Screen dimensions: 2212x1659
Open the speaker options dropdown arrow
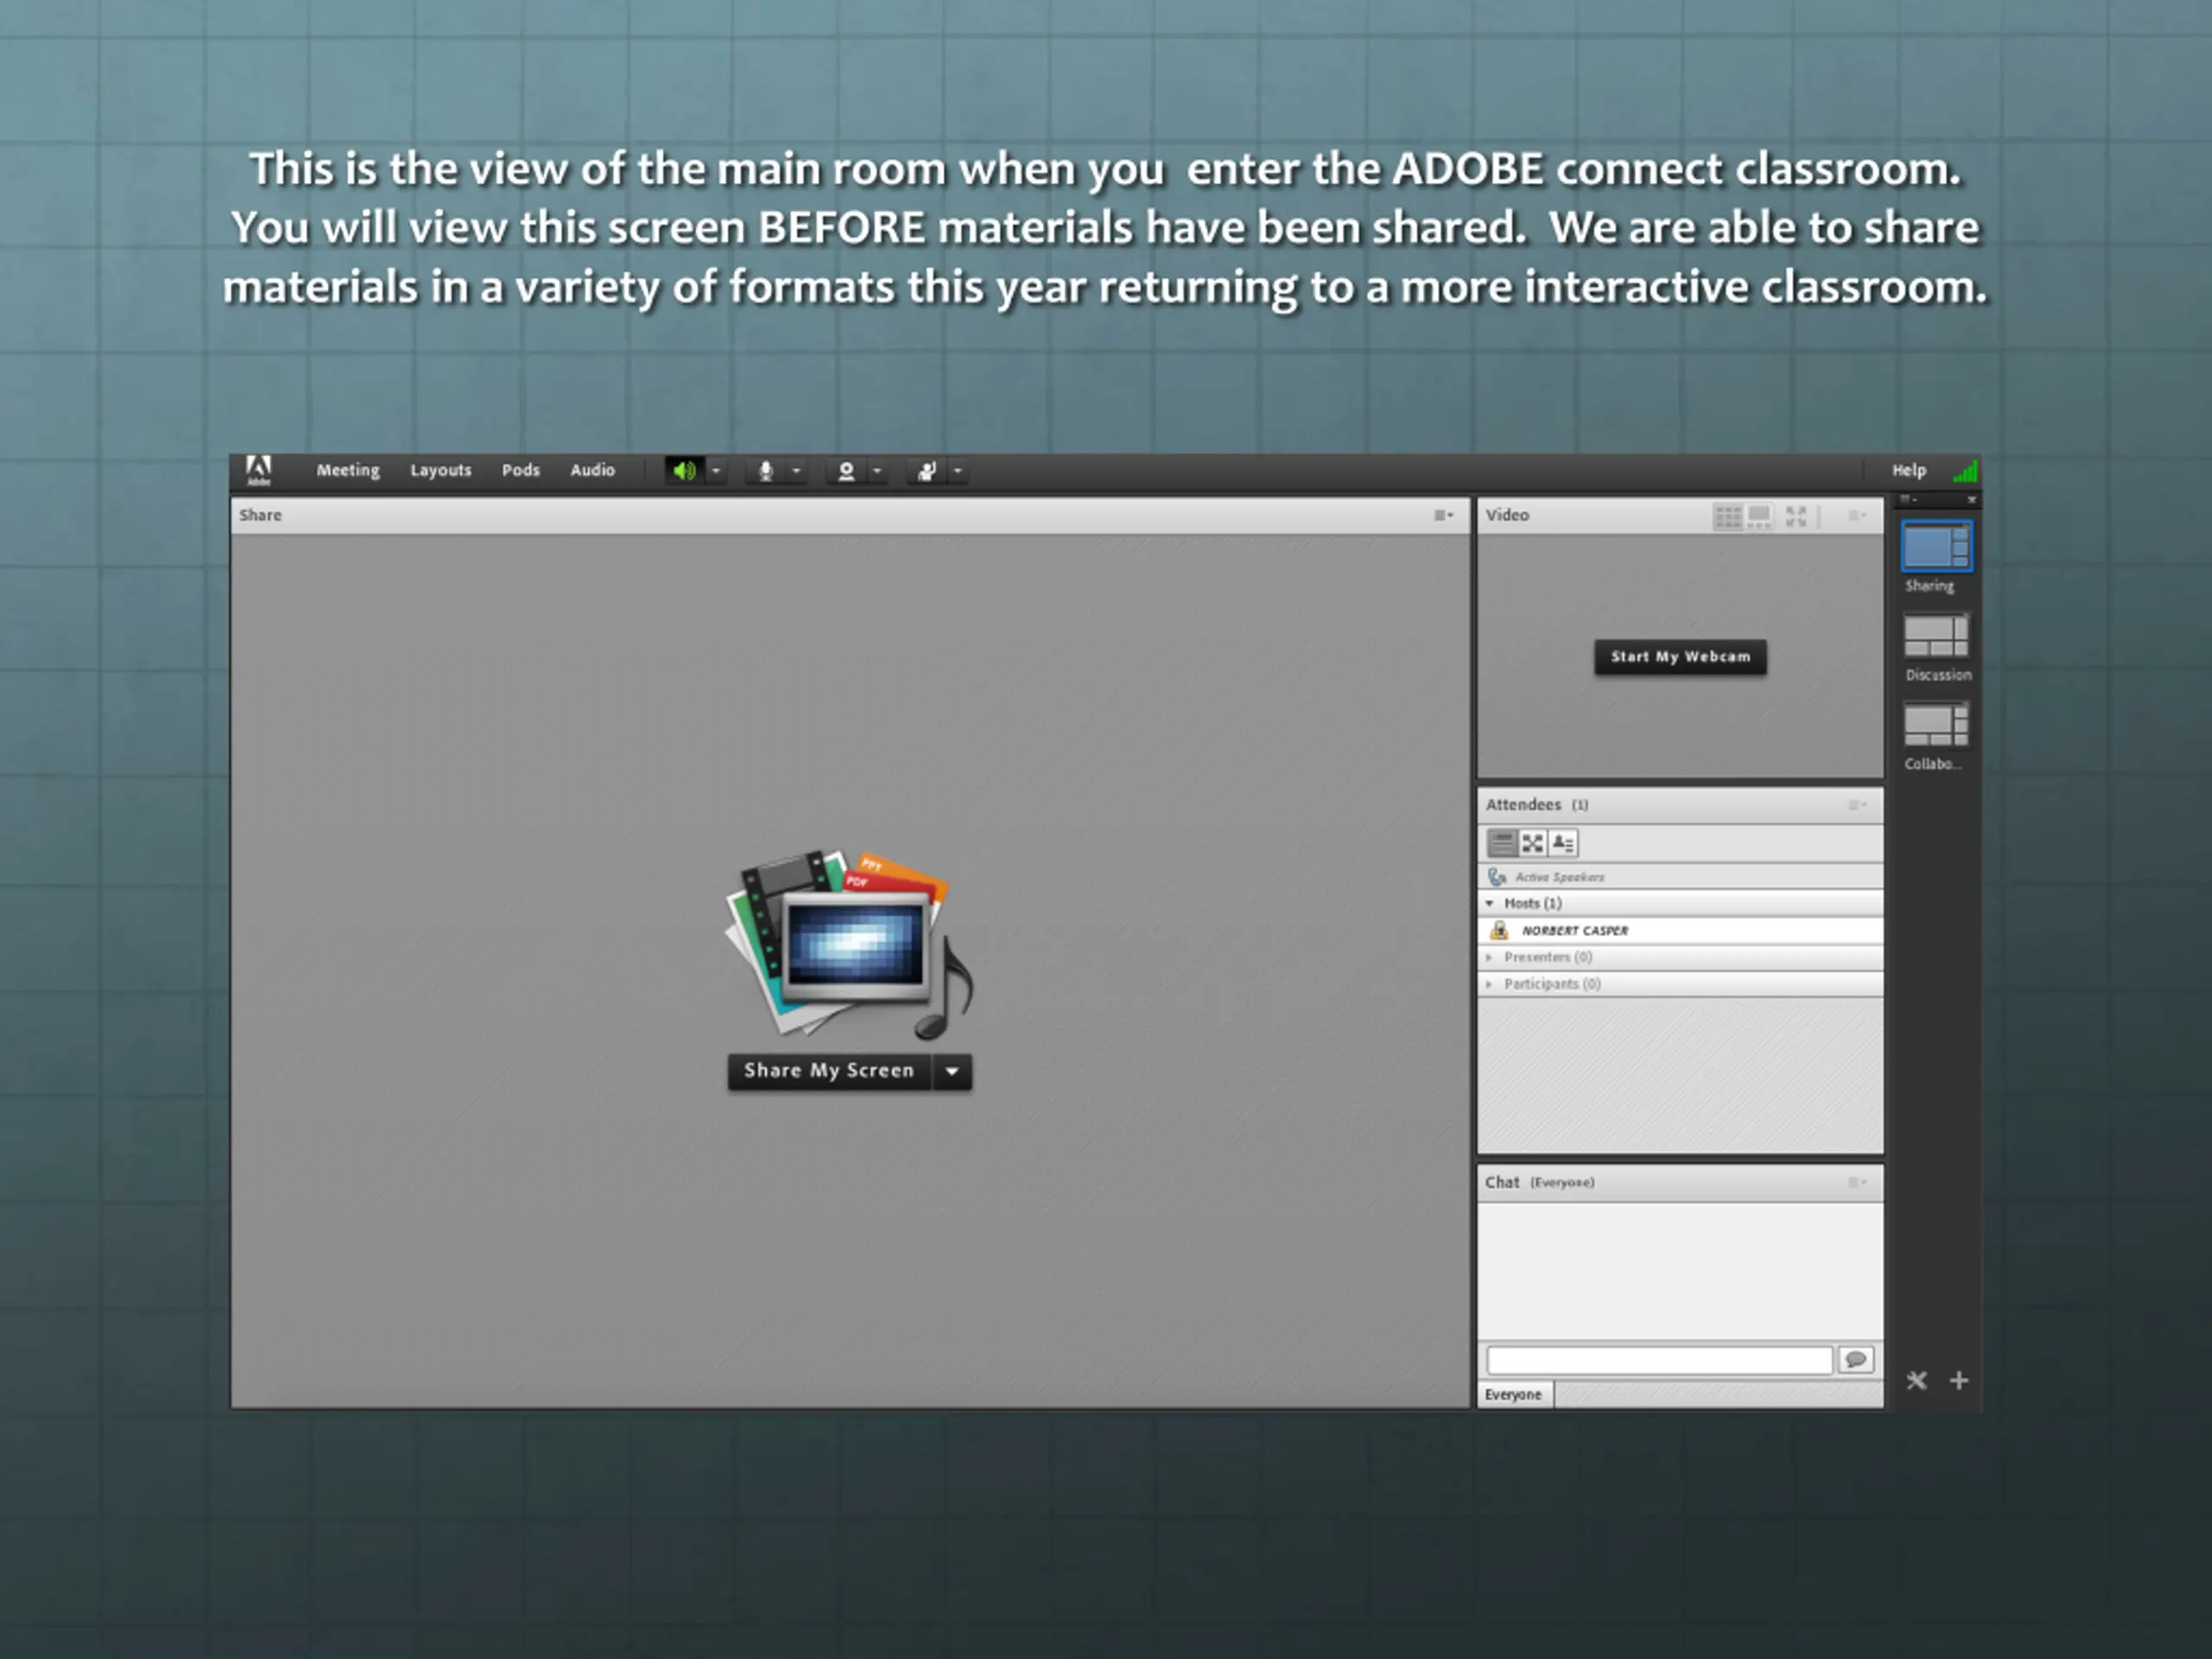pyautogui.click(x=716, y=471)
